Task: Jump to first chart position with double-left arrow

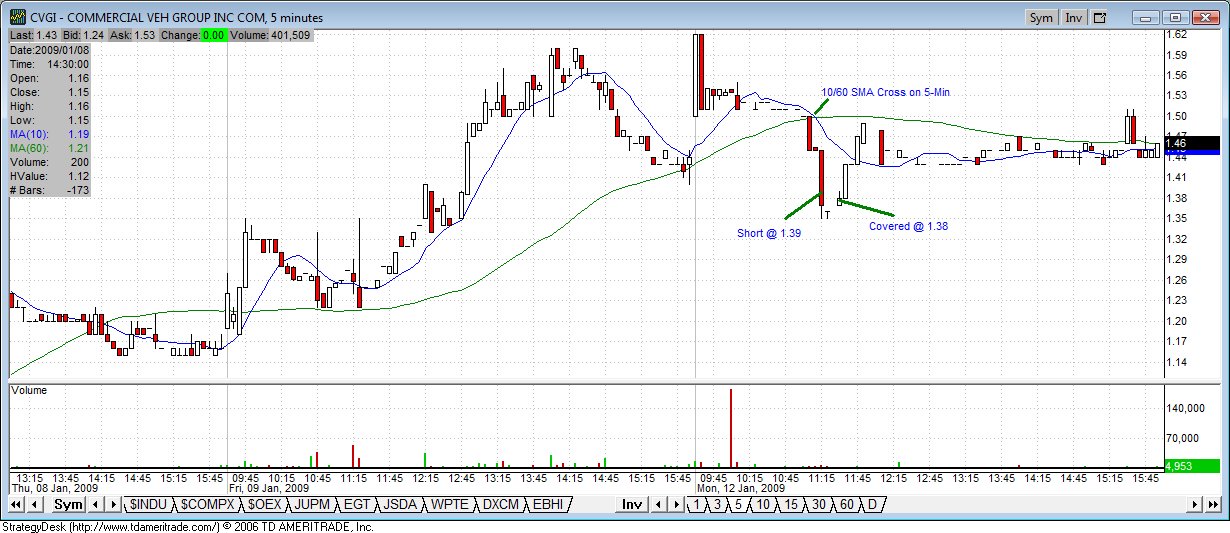Action: pos(16,504)
